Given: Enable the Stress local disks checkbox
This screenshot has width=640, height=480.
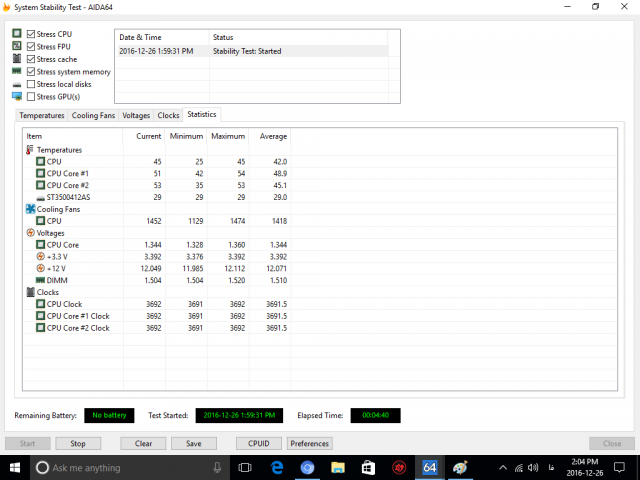Looking at the screenshot, I should click(32, 84).
